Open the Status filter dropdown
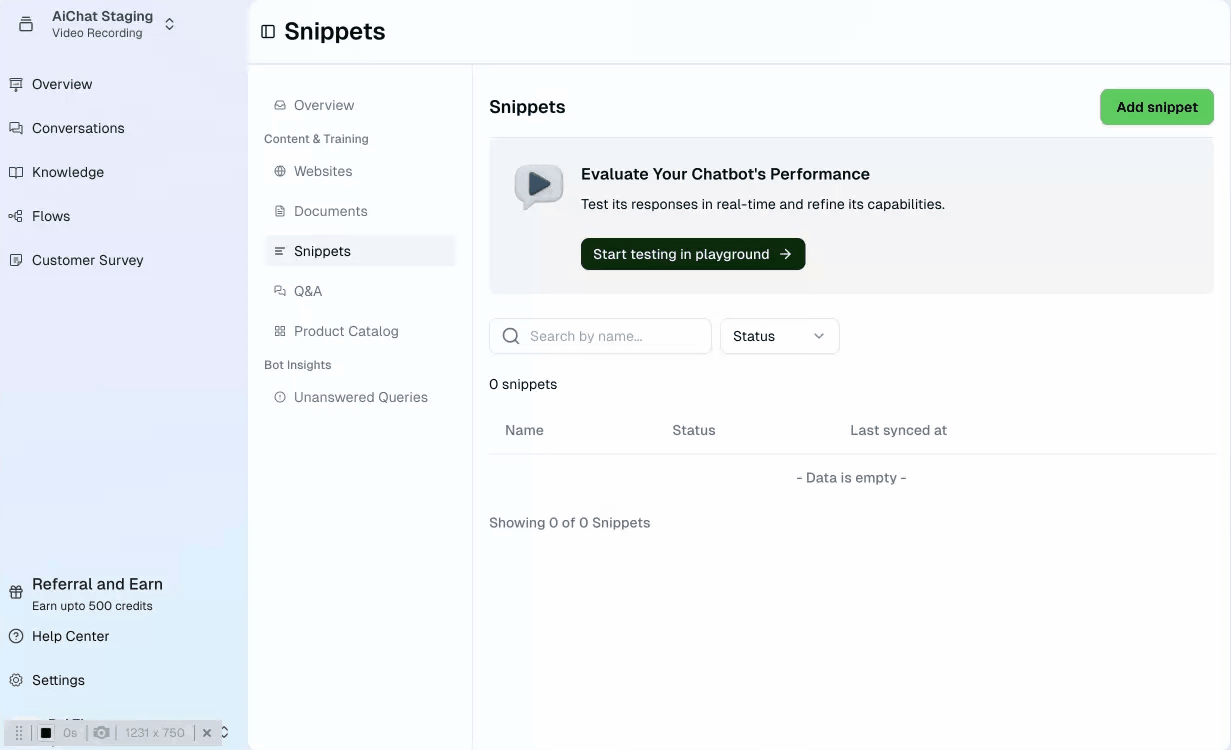This screenshot has width=1231, height=750. click(x=780, y=336)
